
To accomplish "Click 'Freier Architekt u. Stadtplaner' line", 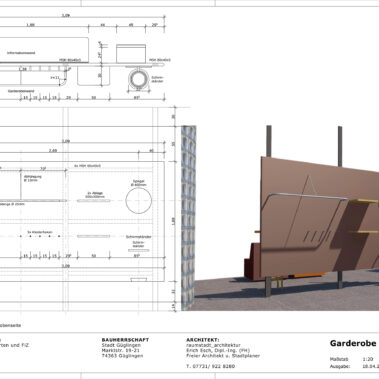I will [223, 356].
